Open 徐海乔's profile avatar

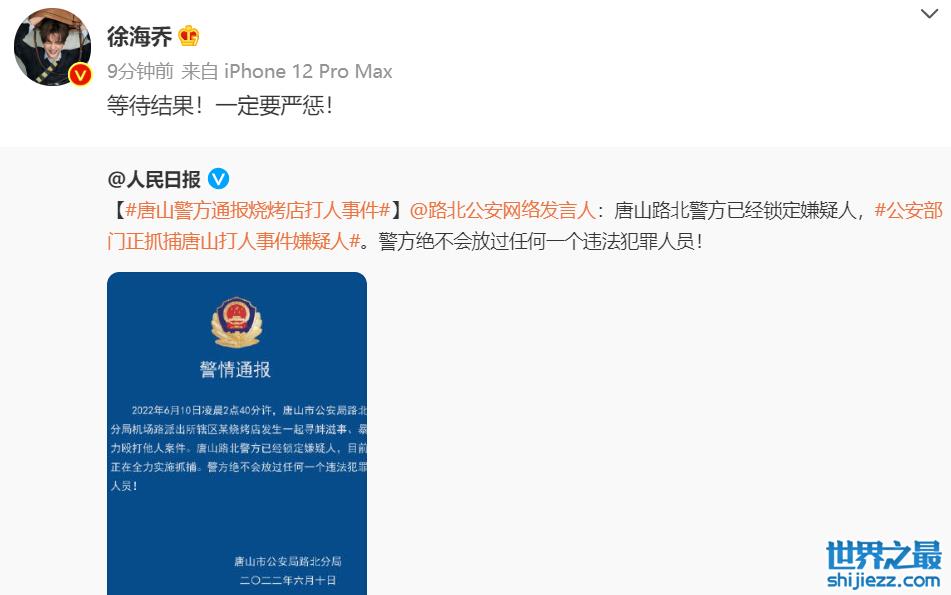[x=52, y=47]
